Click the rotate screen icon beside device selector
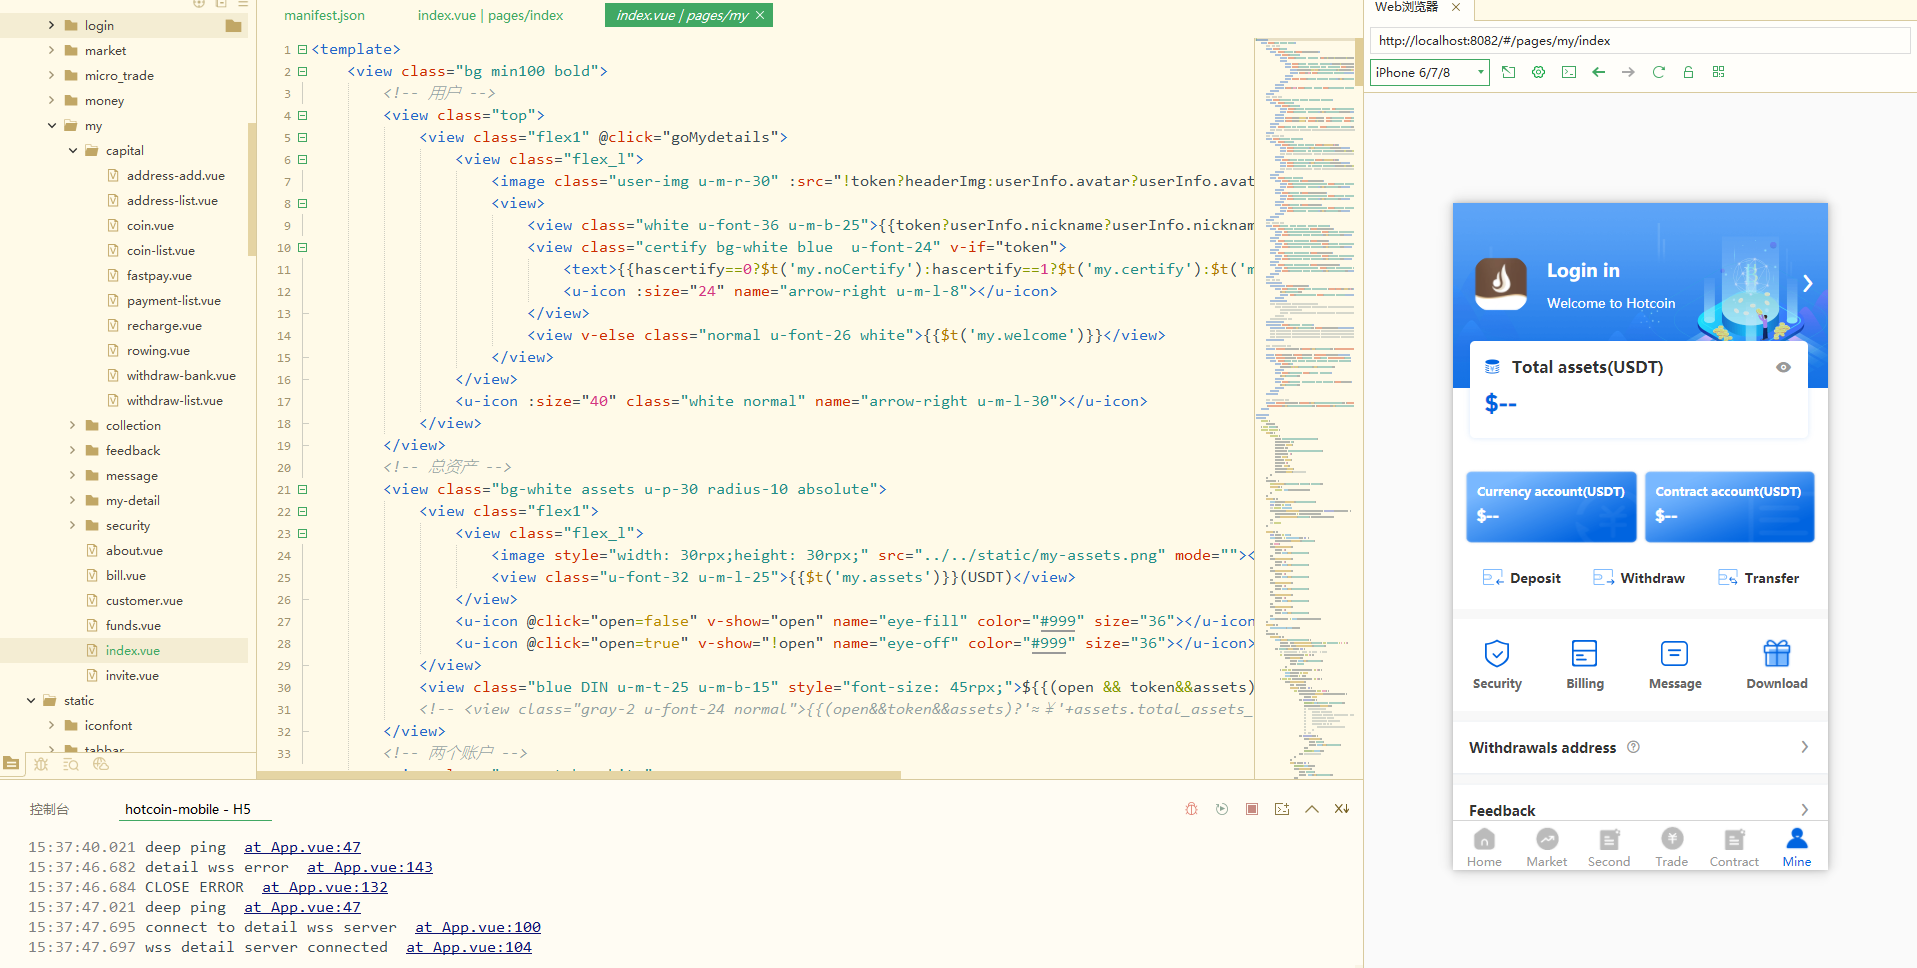The height and width of the screenshot is (968, 1917). (1508, 72)
